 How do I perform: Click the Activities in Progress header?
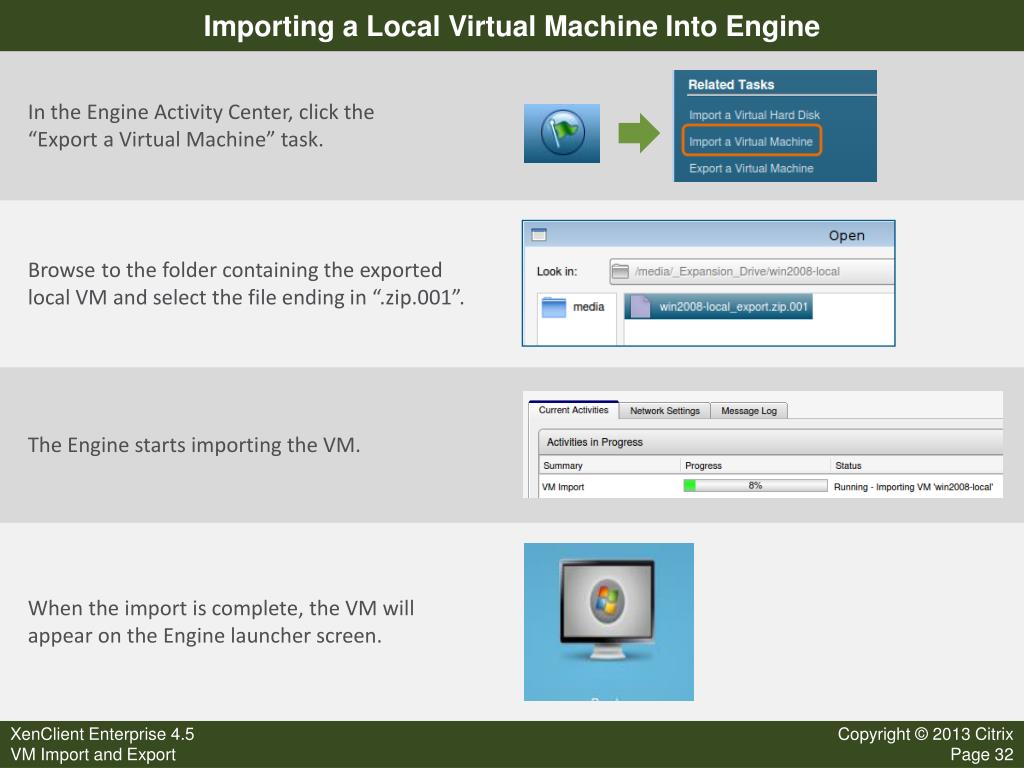(x=771, y=442)
